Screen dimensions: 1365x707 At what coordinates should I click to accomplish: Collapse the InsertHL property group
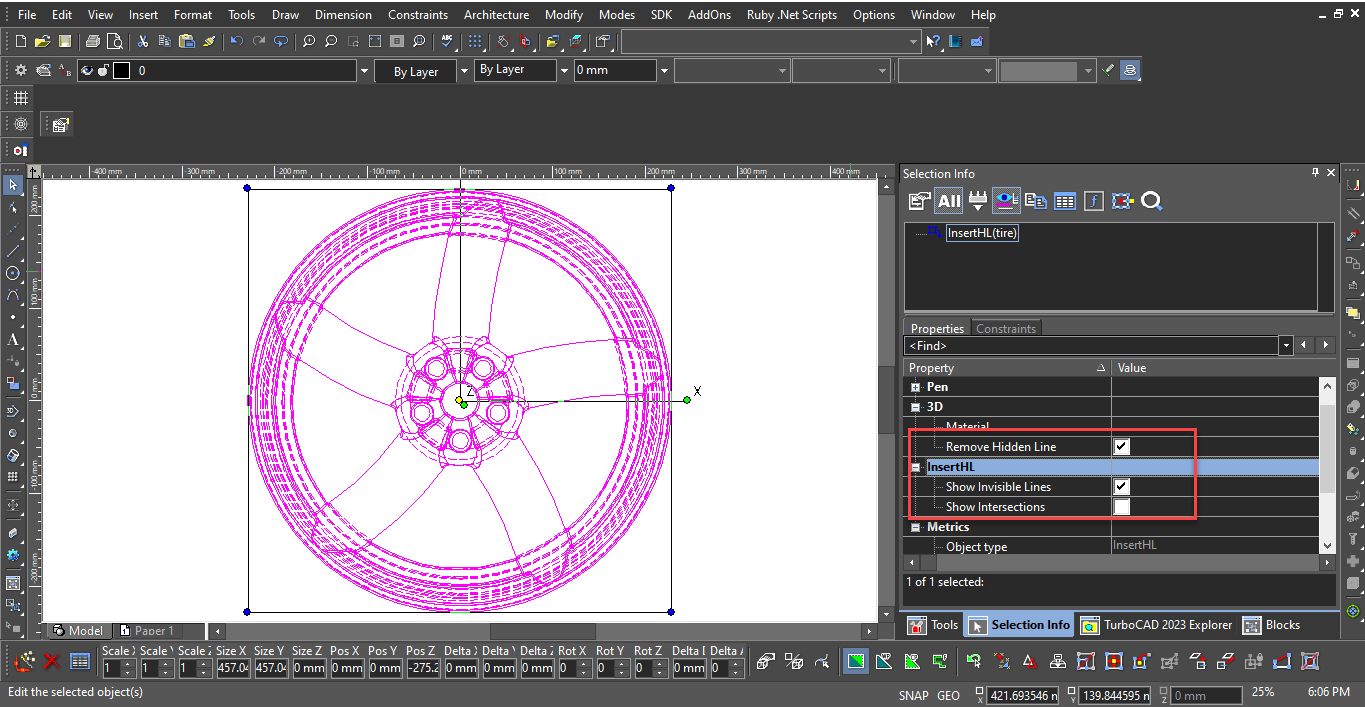click(915, 467)
